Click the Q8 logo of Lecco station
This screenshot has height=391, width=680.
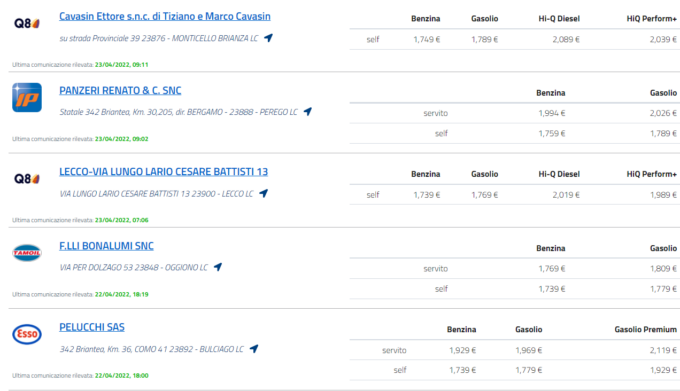(x=27, y=179)
